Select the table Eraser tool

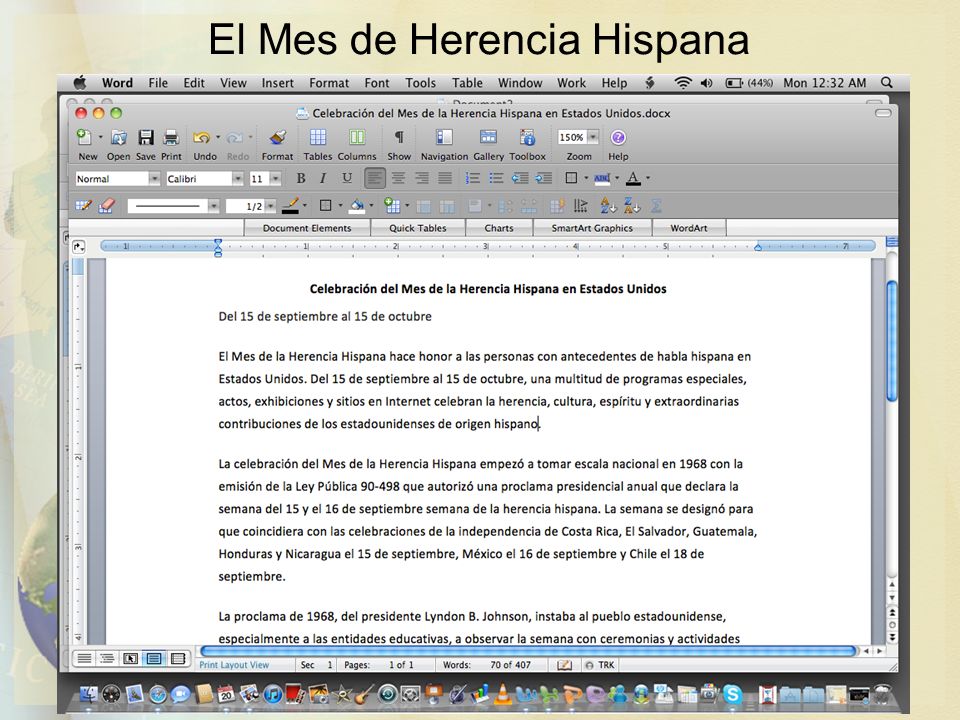click(x=107, y=206)
